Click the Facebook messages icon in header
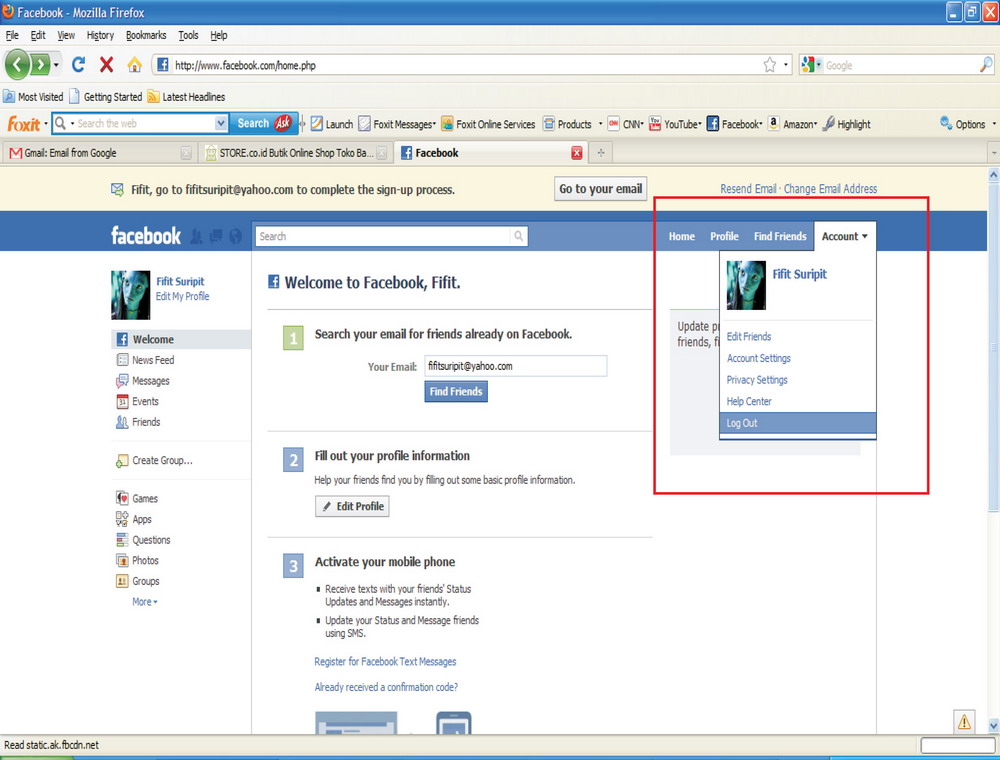 coord(216,237)
